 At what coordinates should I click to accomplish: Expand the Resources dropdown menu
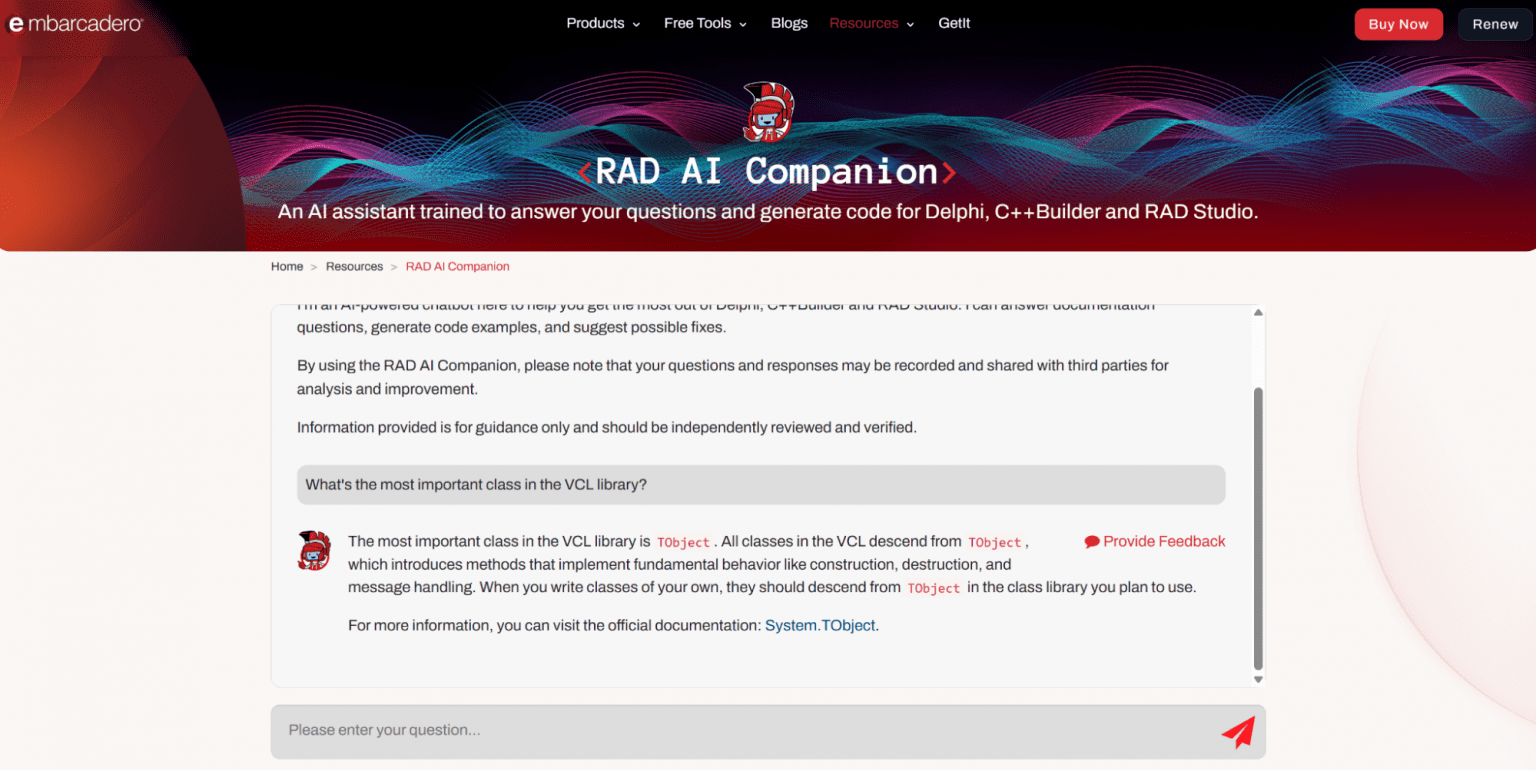[x=872, y=24]
